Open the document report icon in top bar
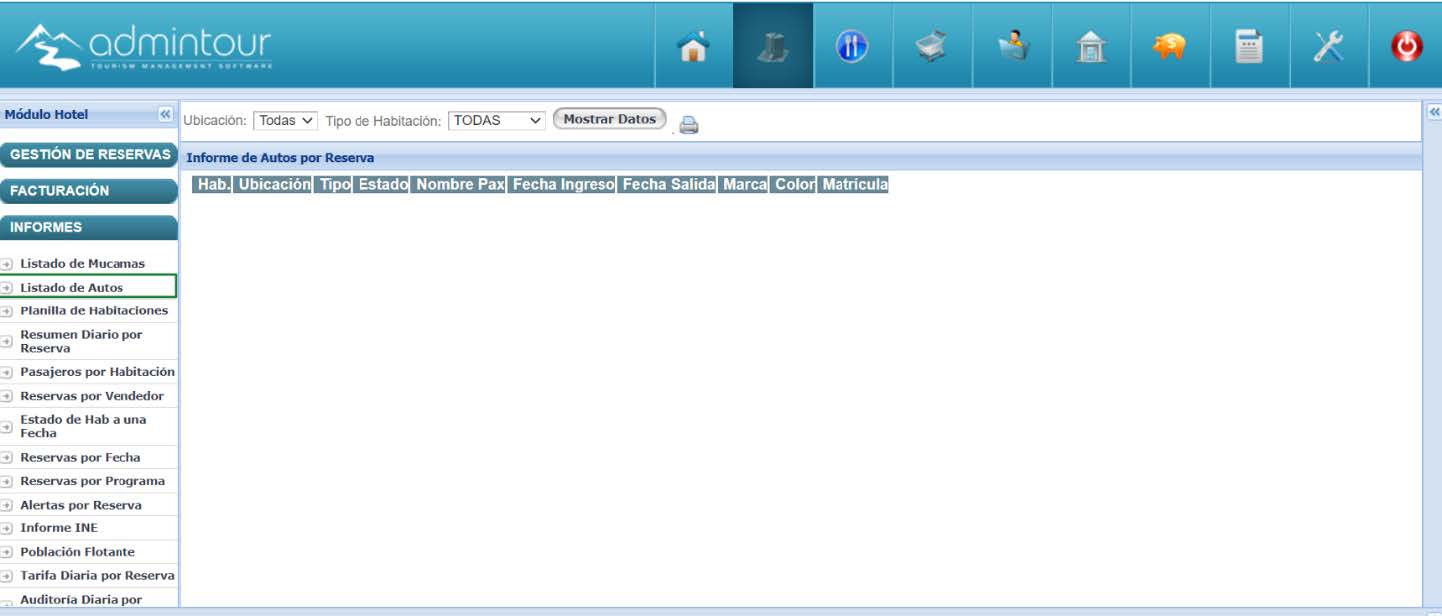1442x616 pixels. pyautogui.click(x=1249, y=46)
